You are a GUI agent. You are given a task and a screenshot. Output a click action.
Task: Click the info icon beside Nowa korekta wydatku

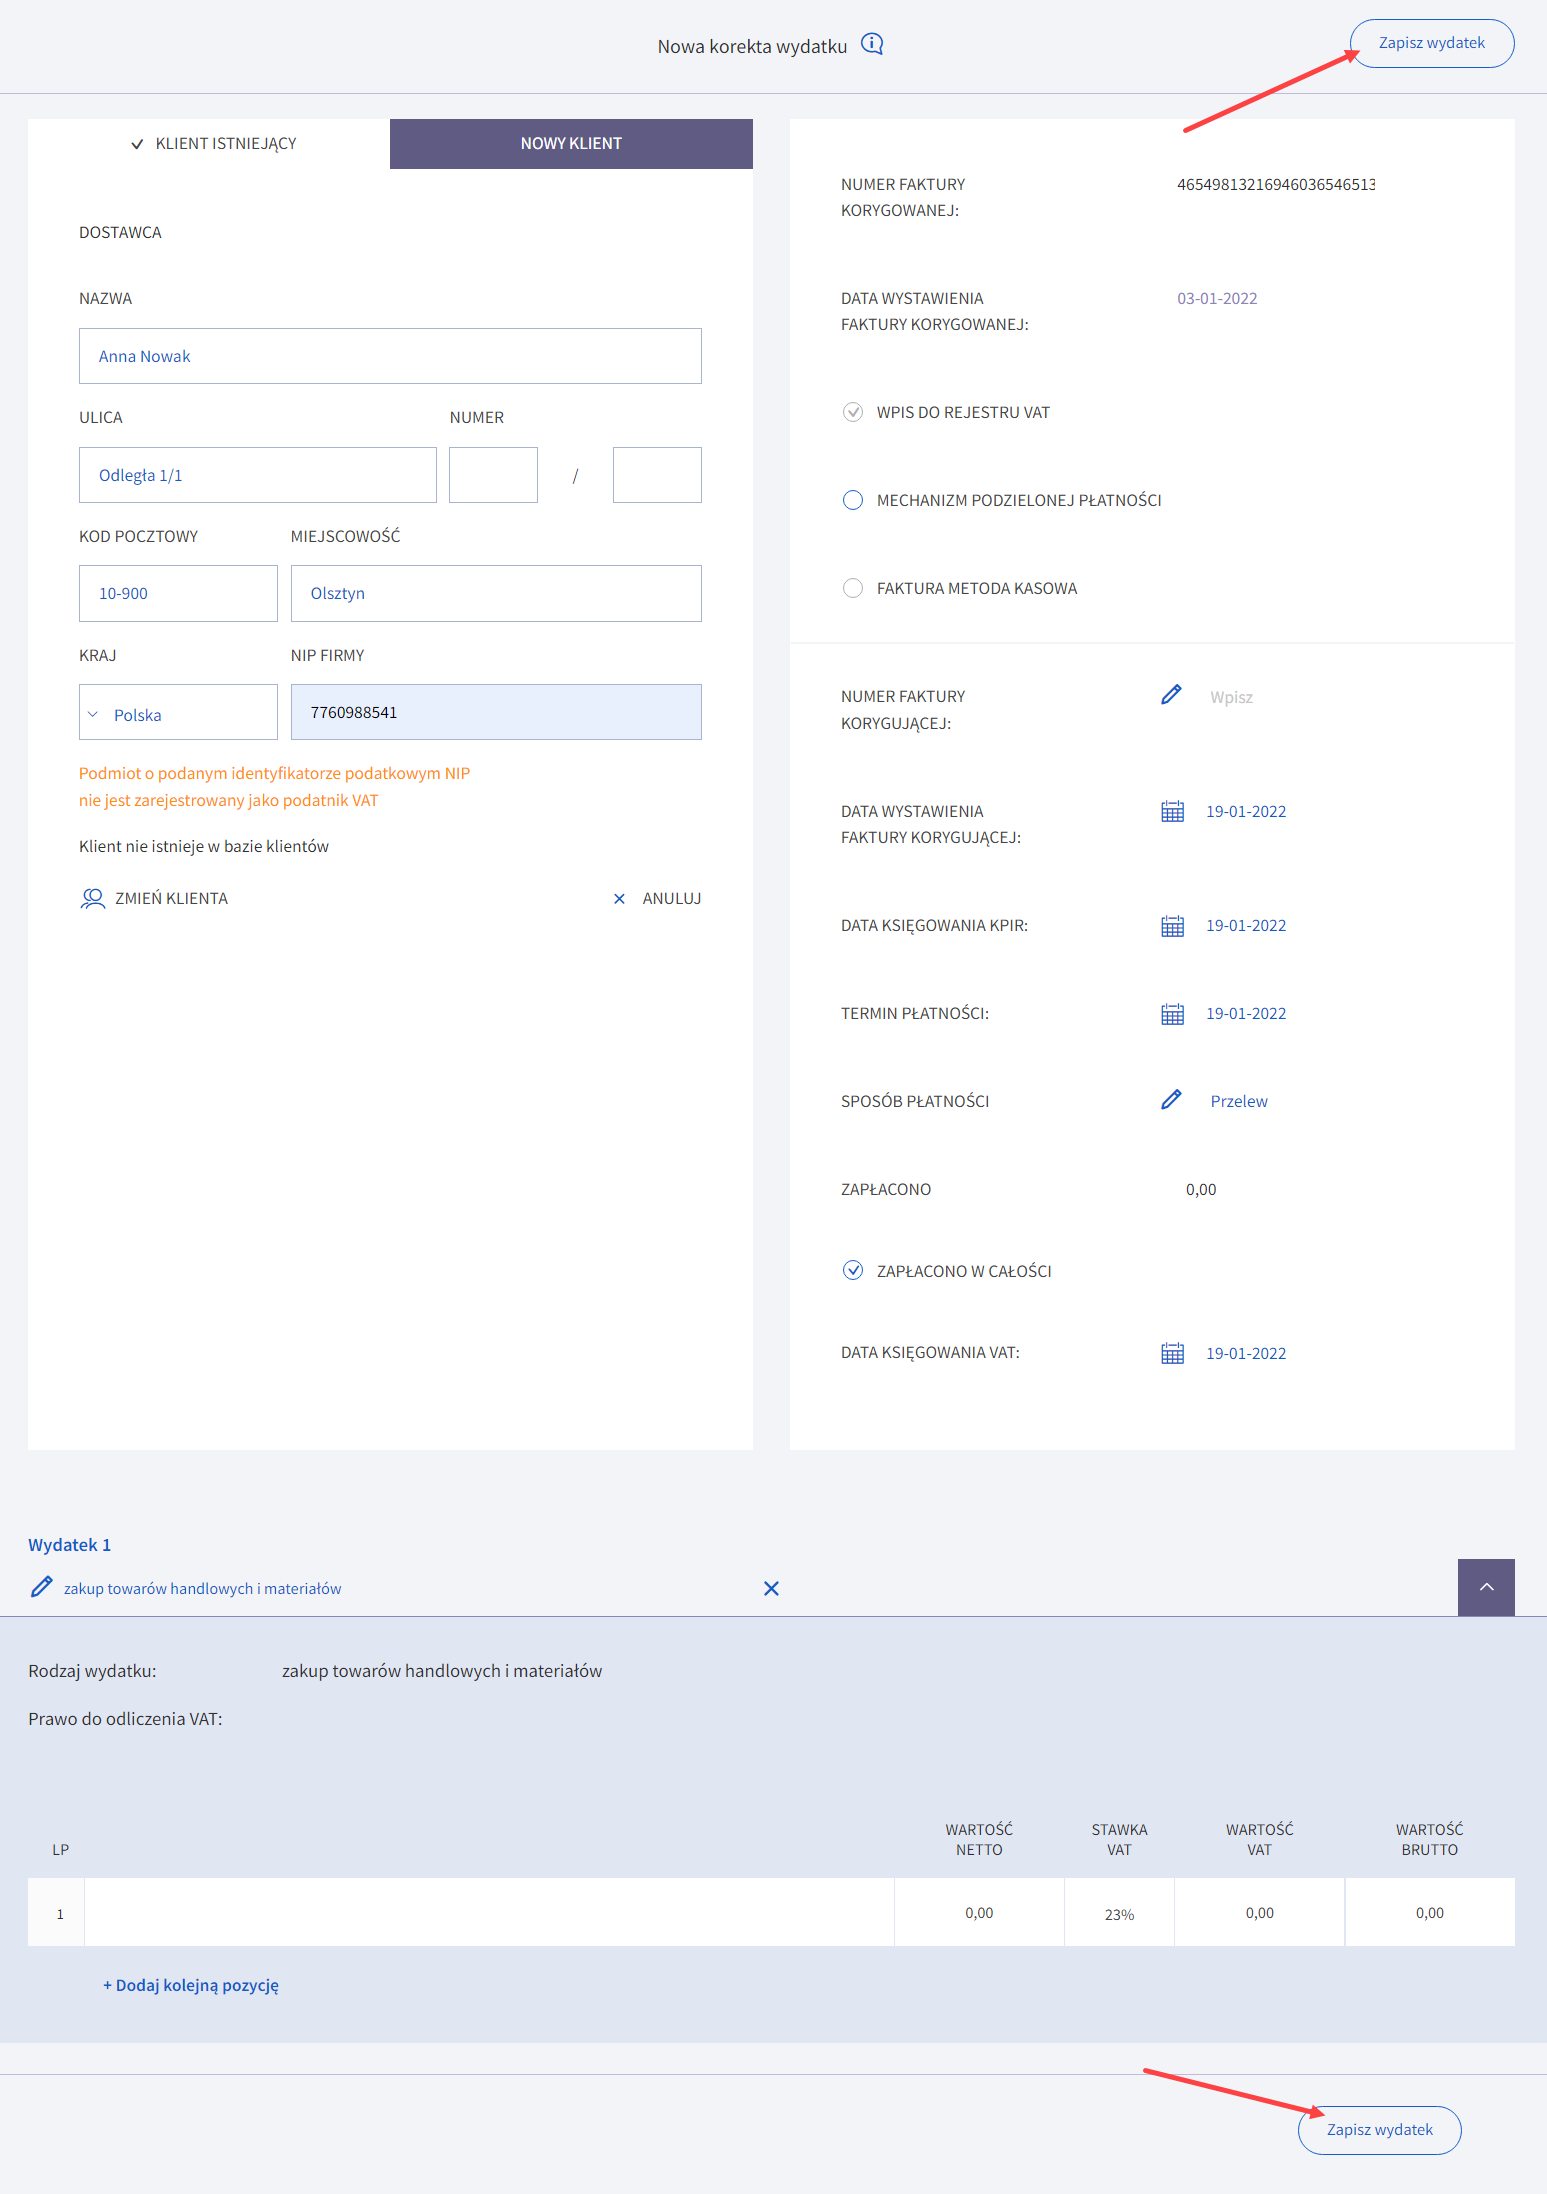point(872,45)
